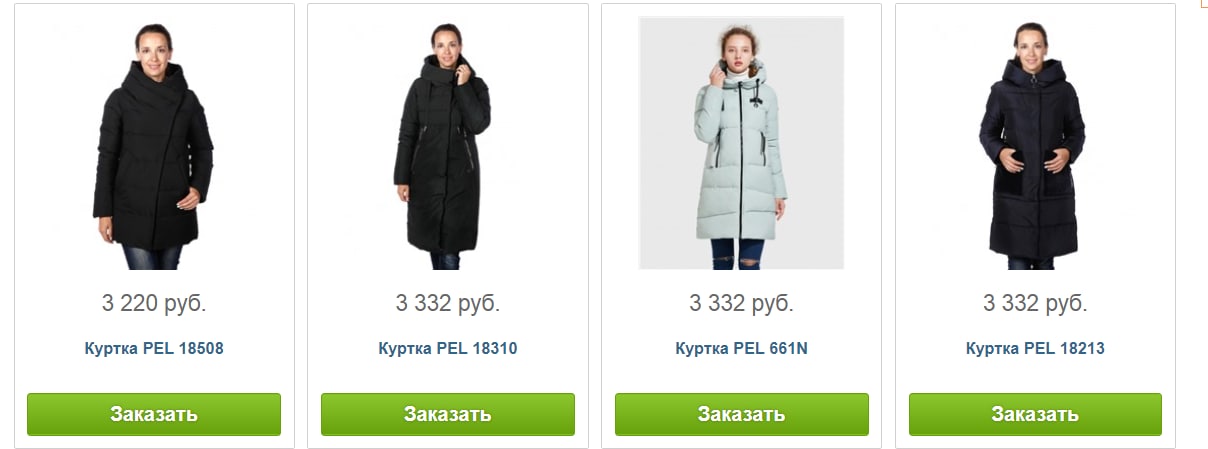Click the hood of the navy PEL 18213 coat
1208x449 pixels.
(x=1036, y=74)
